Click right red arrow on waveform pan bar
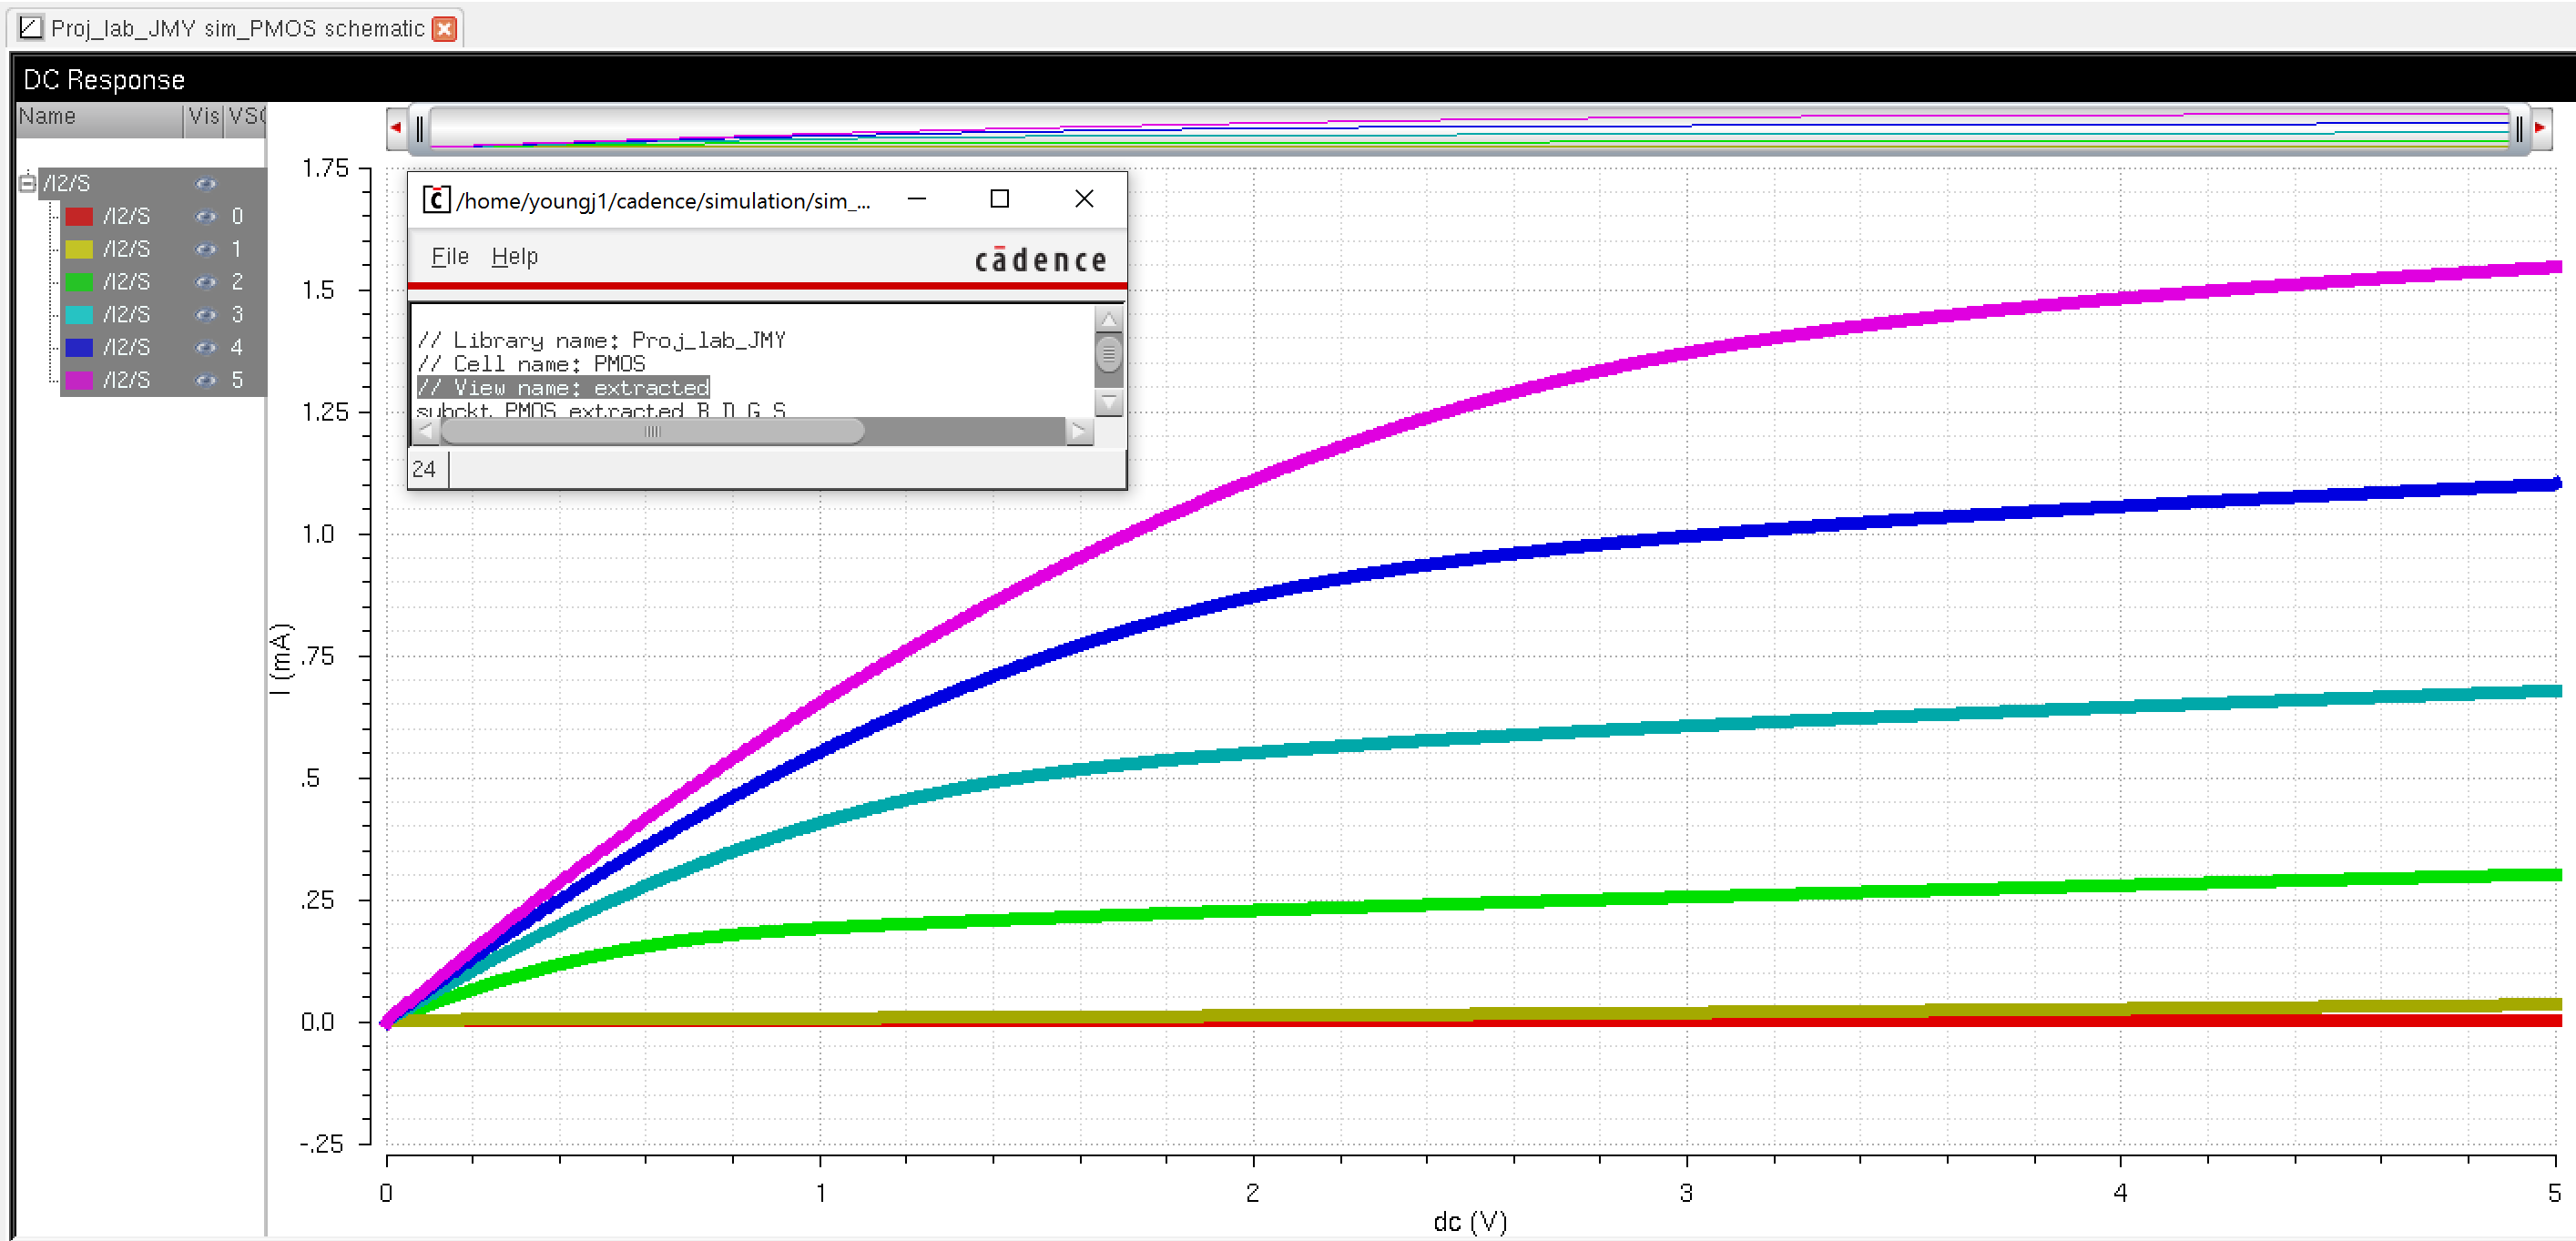2576x1241 pixels. [x=2539, y=128]
